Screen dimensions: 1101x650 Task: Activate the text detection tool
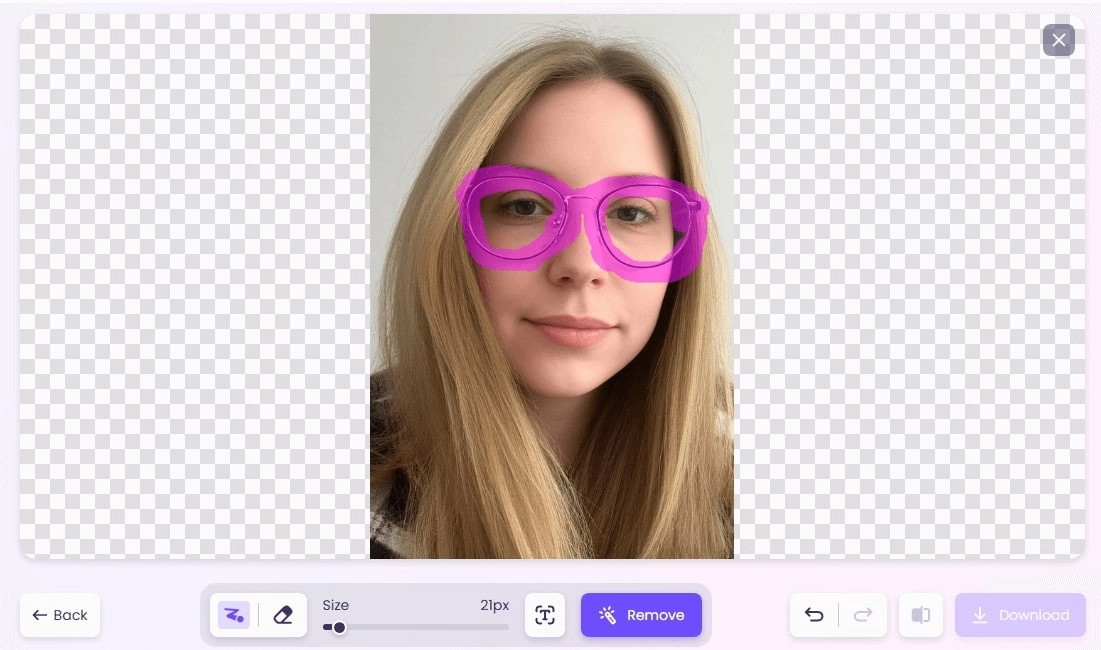tap(545, 615)
